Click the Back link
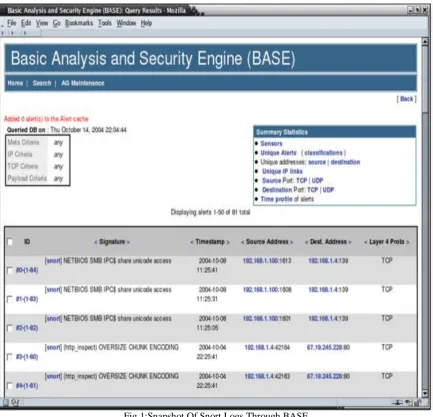Viewport: 433px width, 417px height. point(406,99)
